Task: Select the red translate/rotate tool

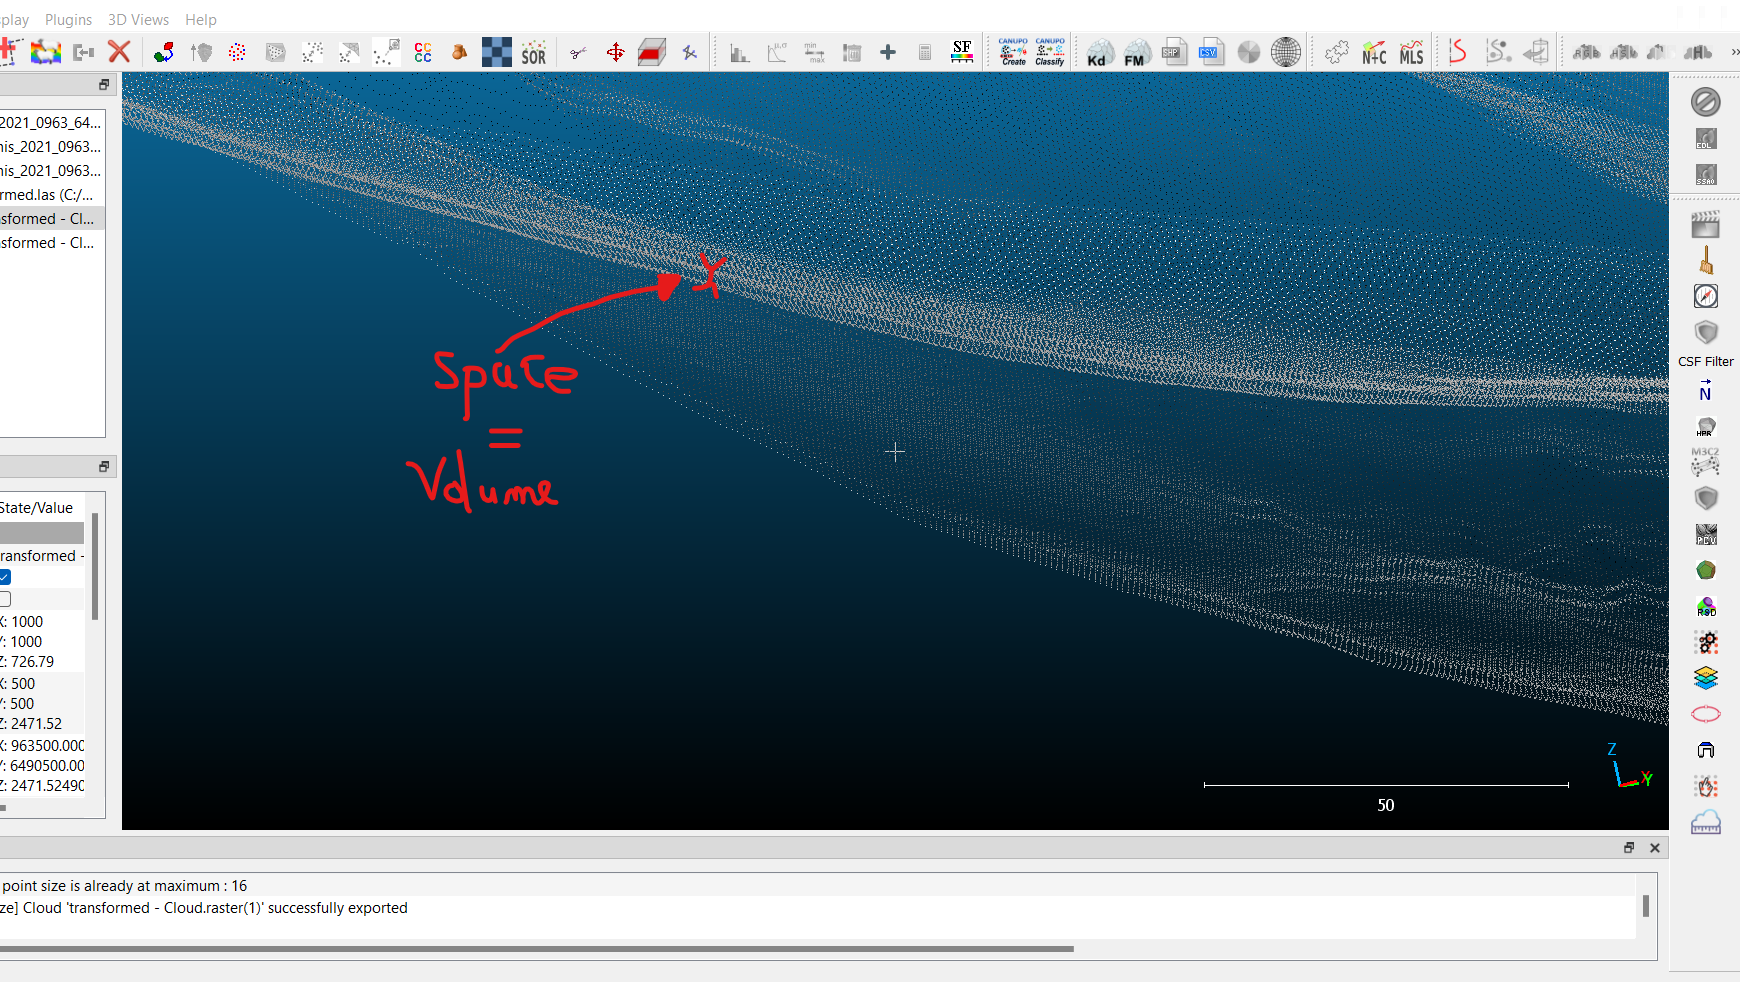Action: click(615, 52)
